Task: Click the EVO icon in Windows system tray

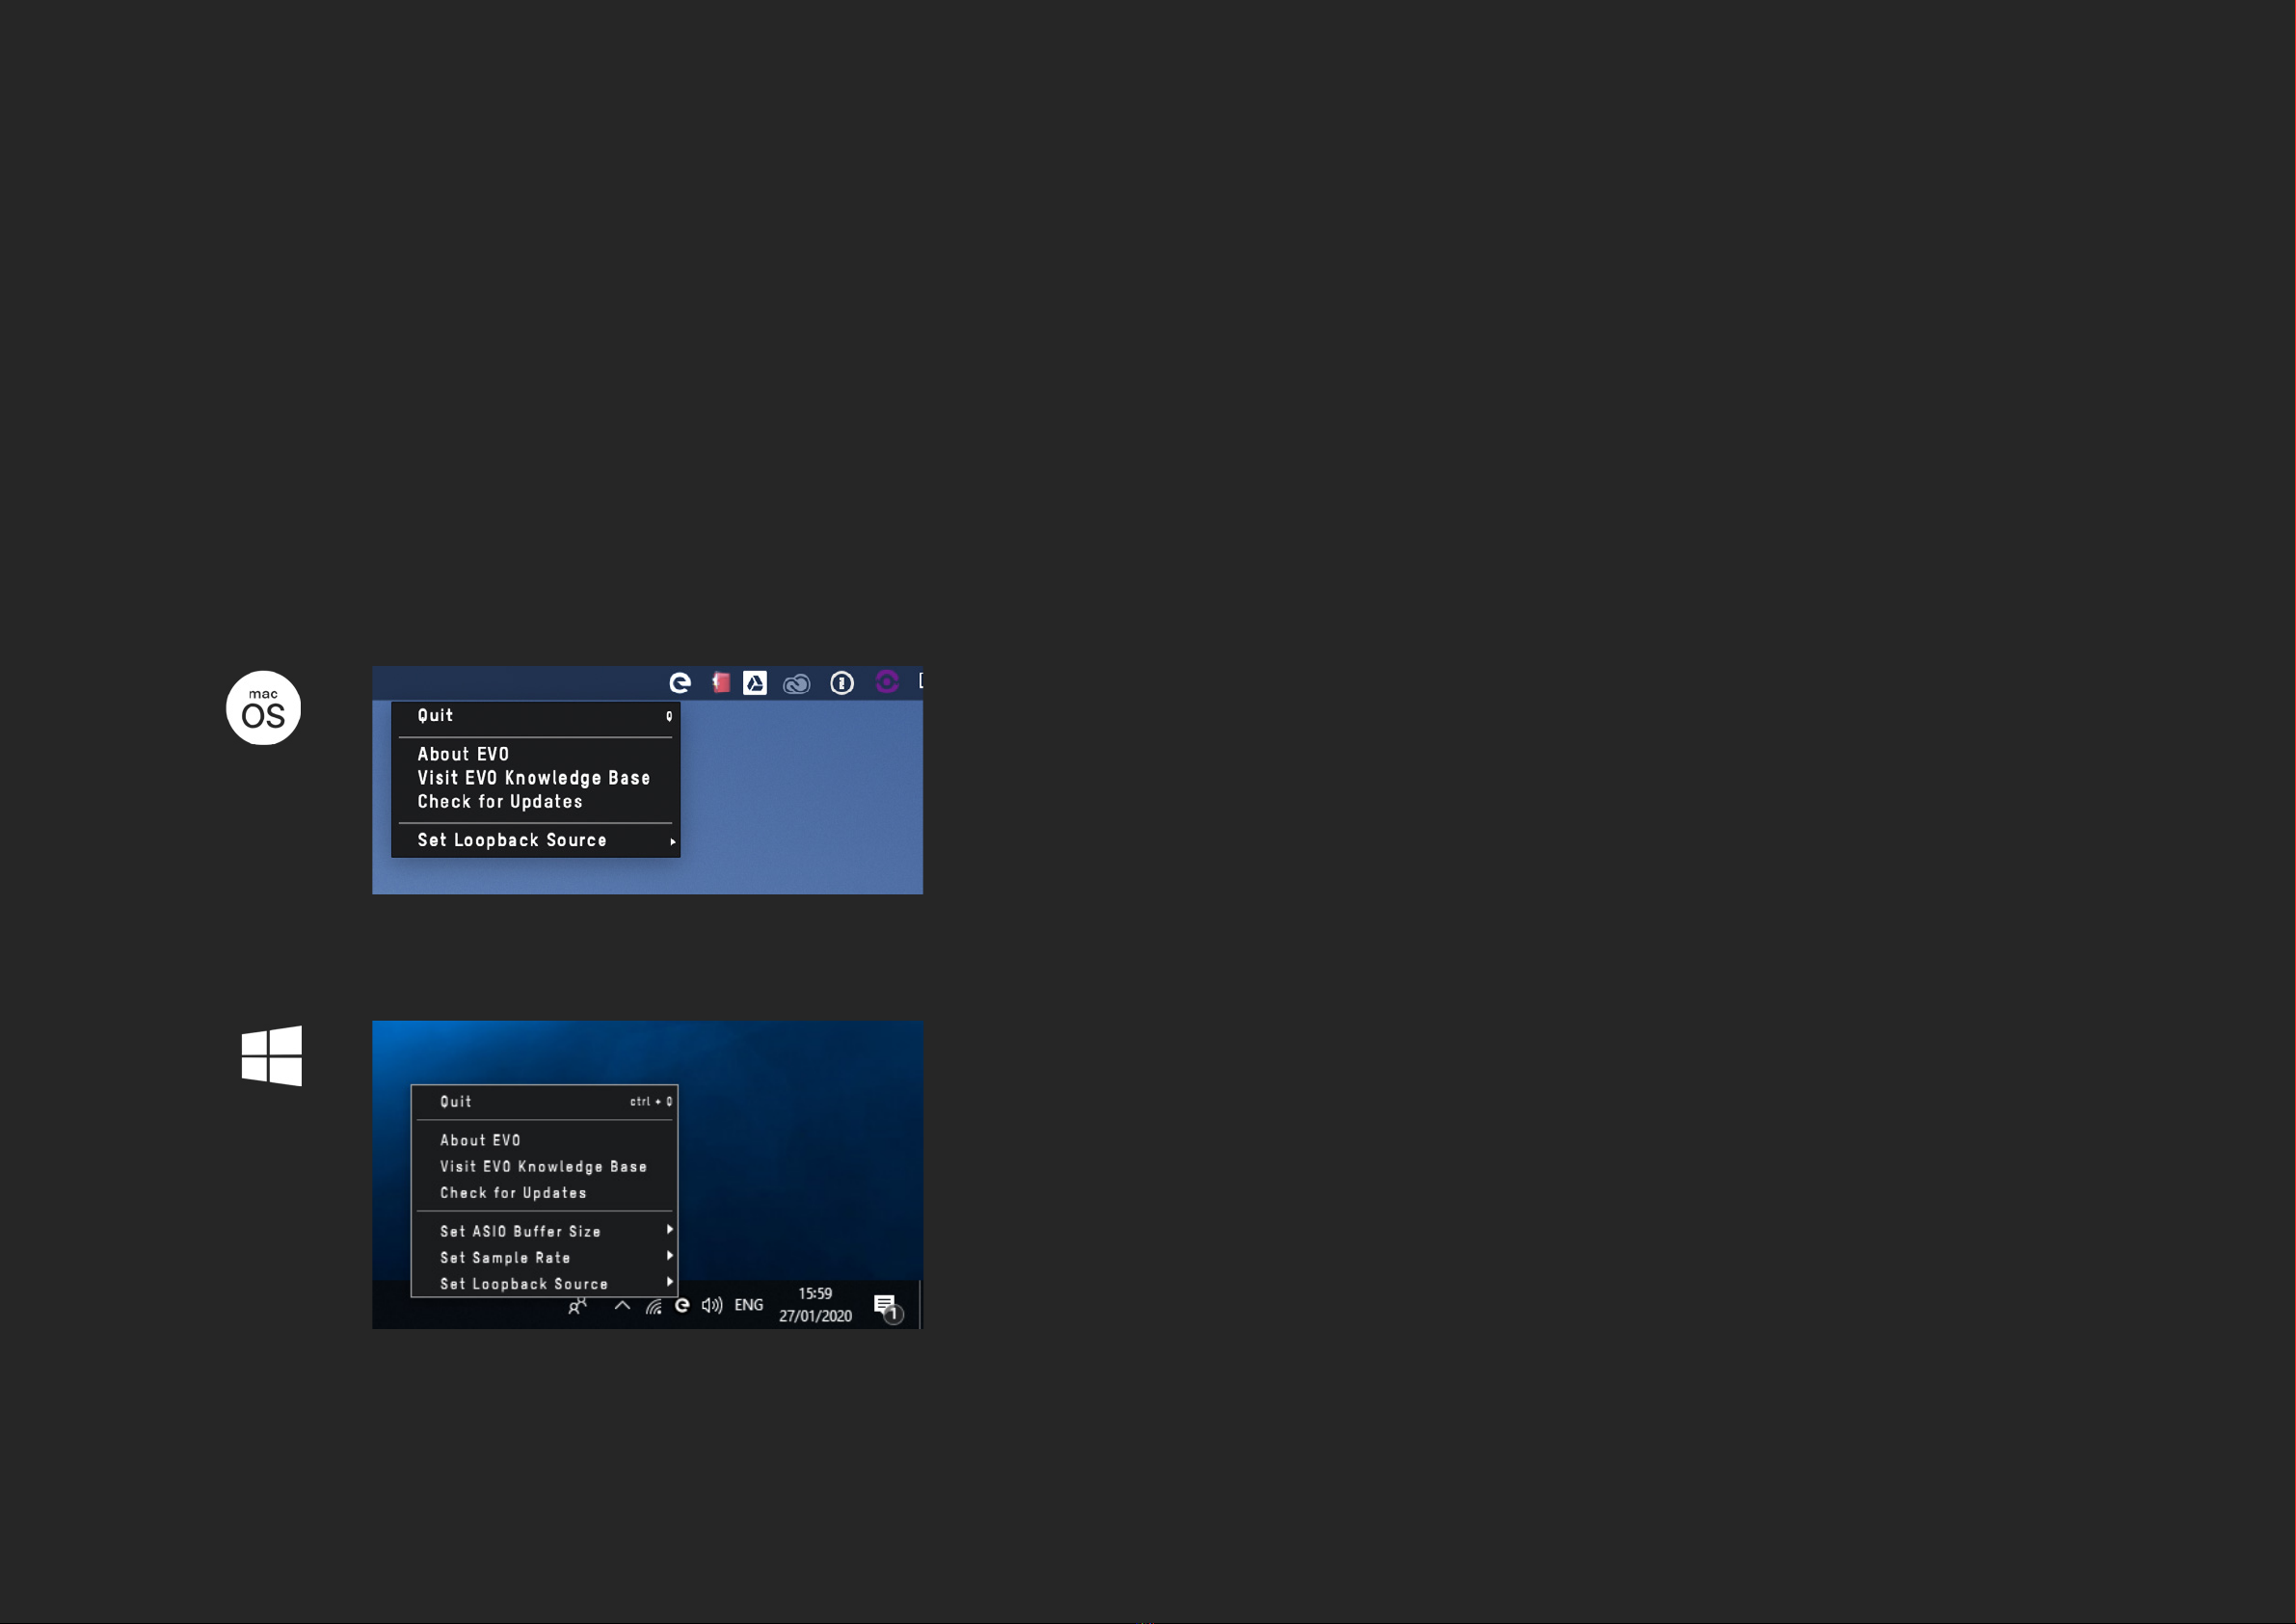Action: click(x=682, y=1305)
